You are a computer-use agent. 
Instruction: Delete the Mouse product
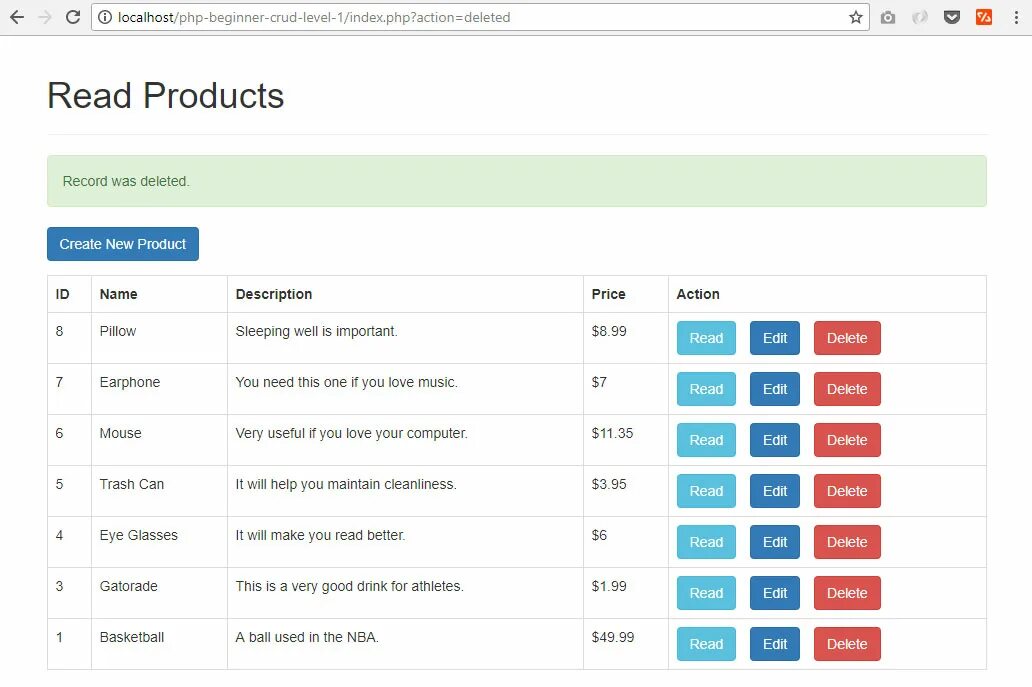(847, 440)
